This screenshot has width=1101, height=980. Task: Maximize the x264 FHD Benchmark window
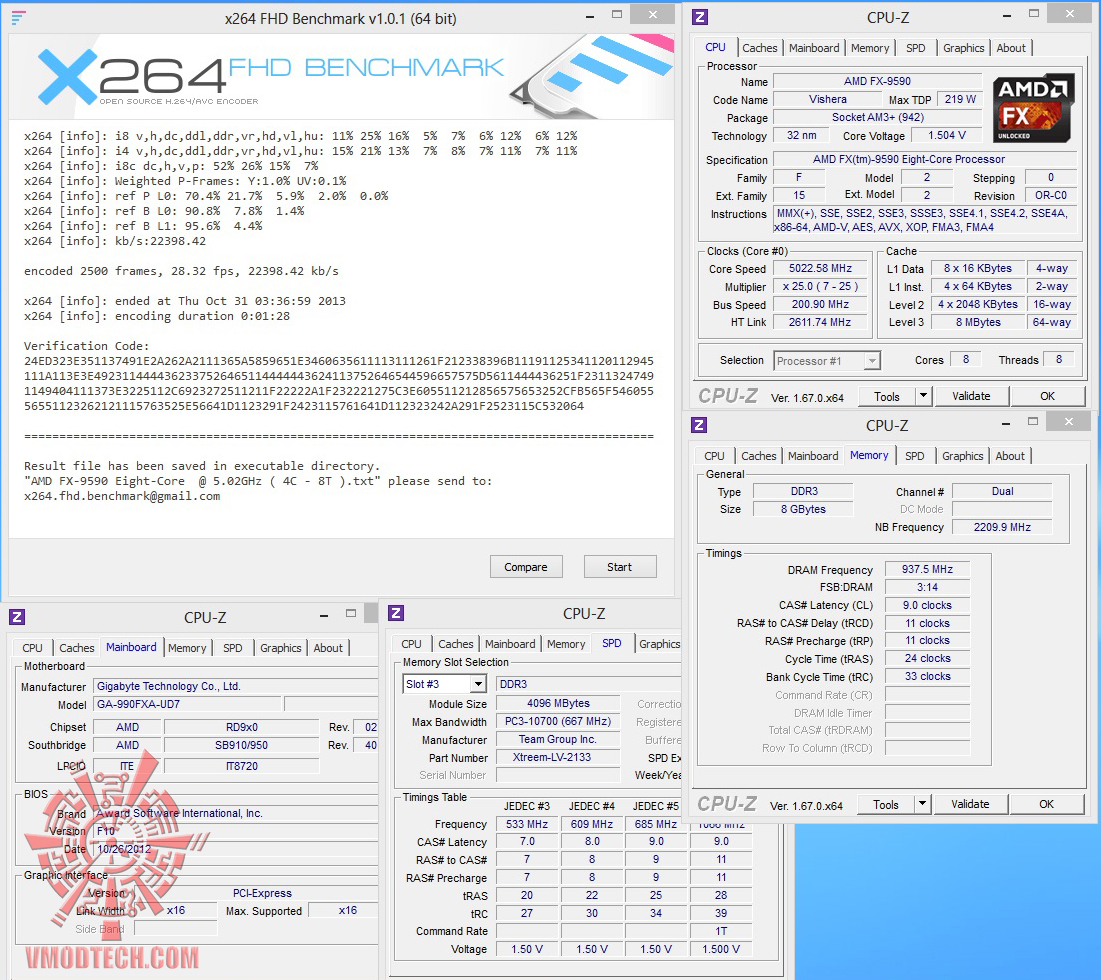point(617,15)
